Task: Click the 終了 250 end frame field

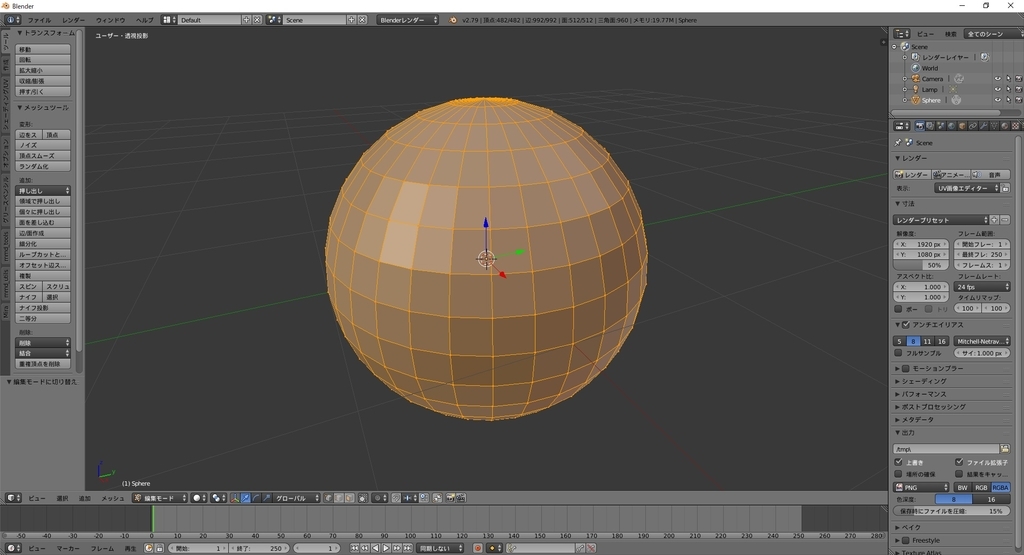Action: (x=259, y=548)
